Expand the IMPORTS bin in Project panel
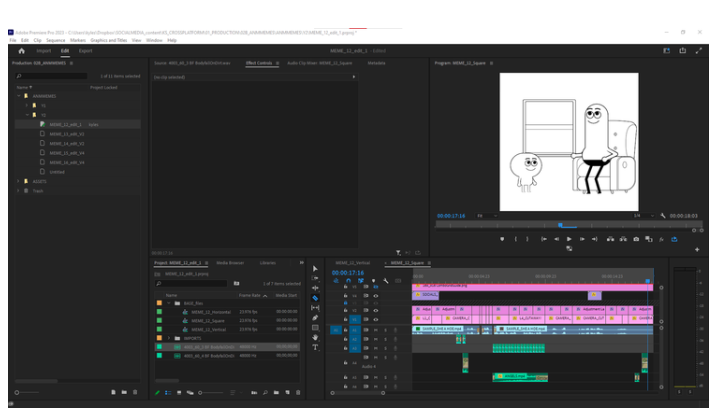Viewport: 715px width, 413px height. pyautogui.click(x=169, y=338)
